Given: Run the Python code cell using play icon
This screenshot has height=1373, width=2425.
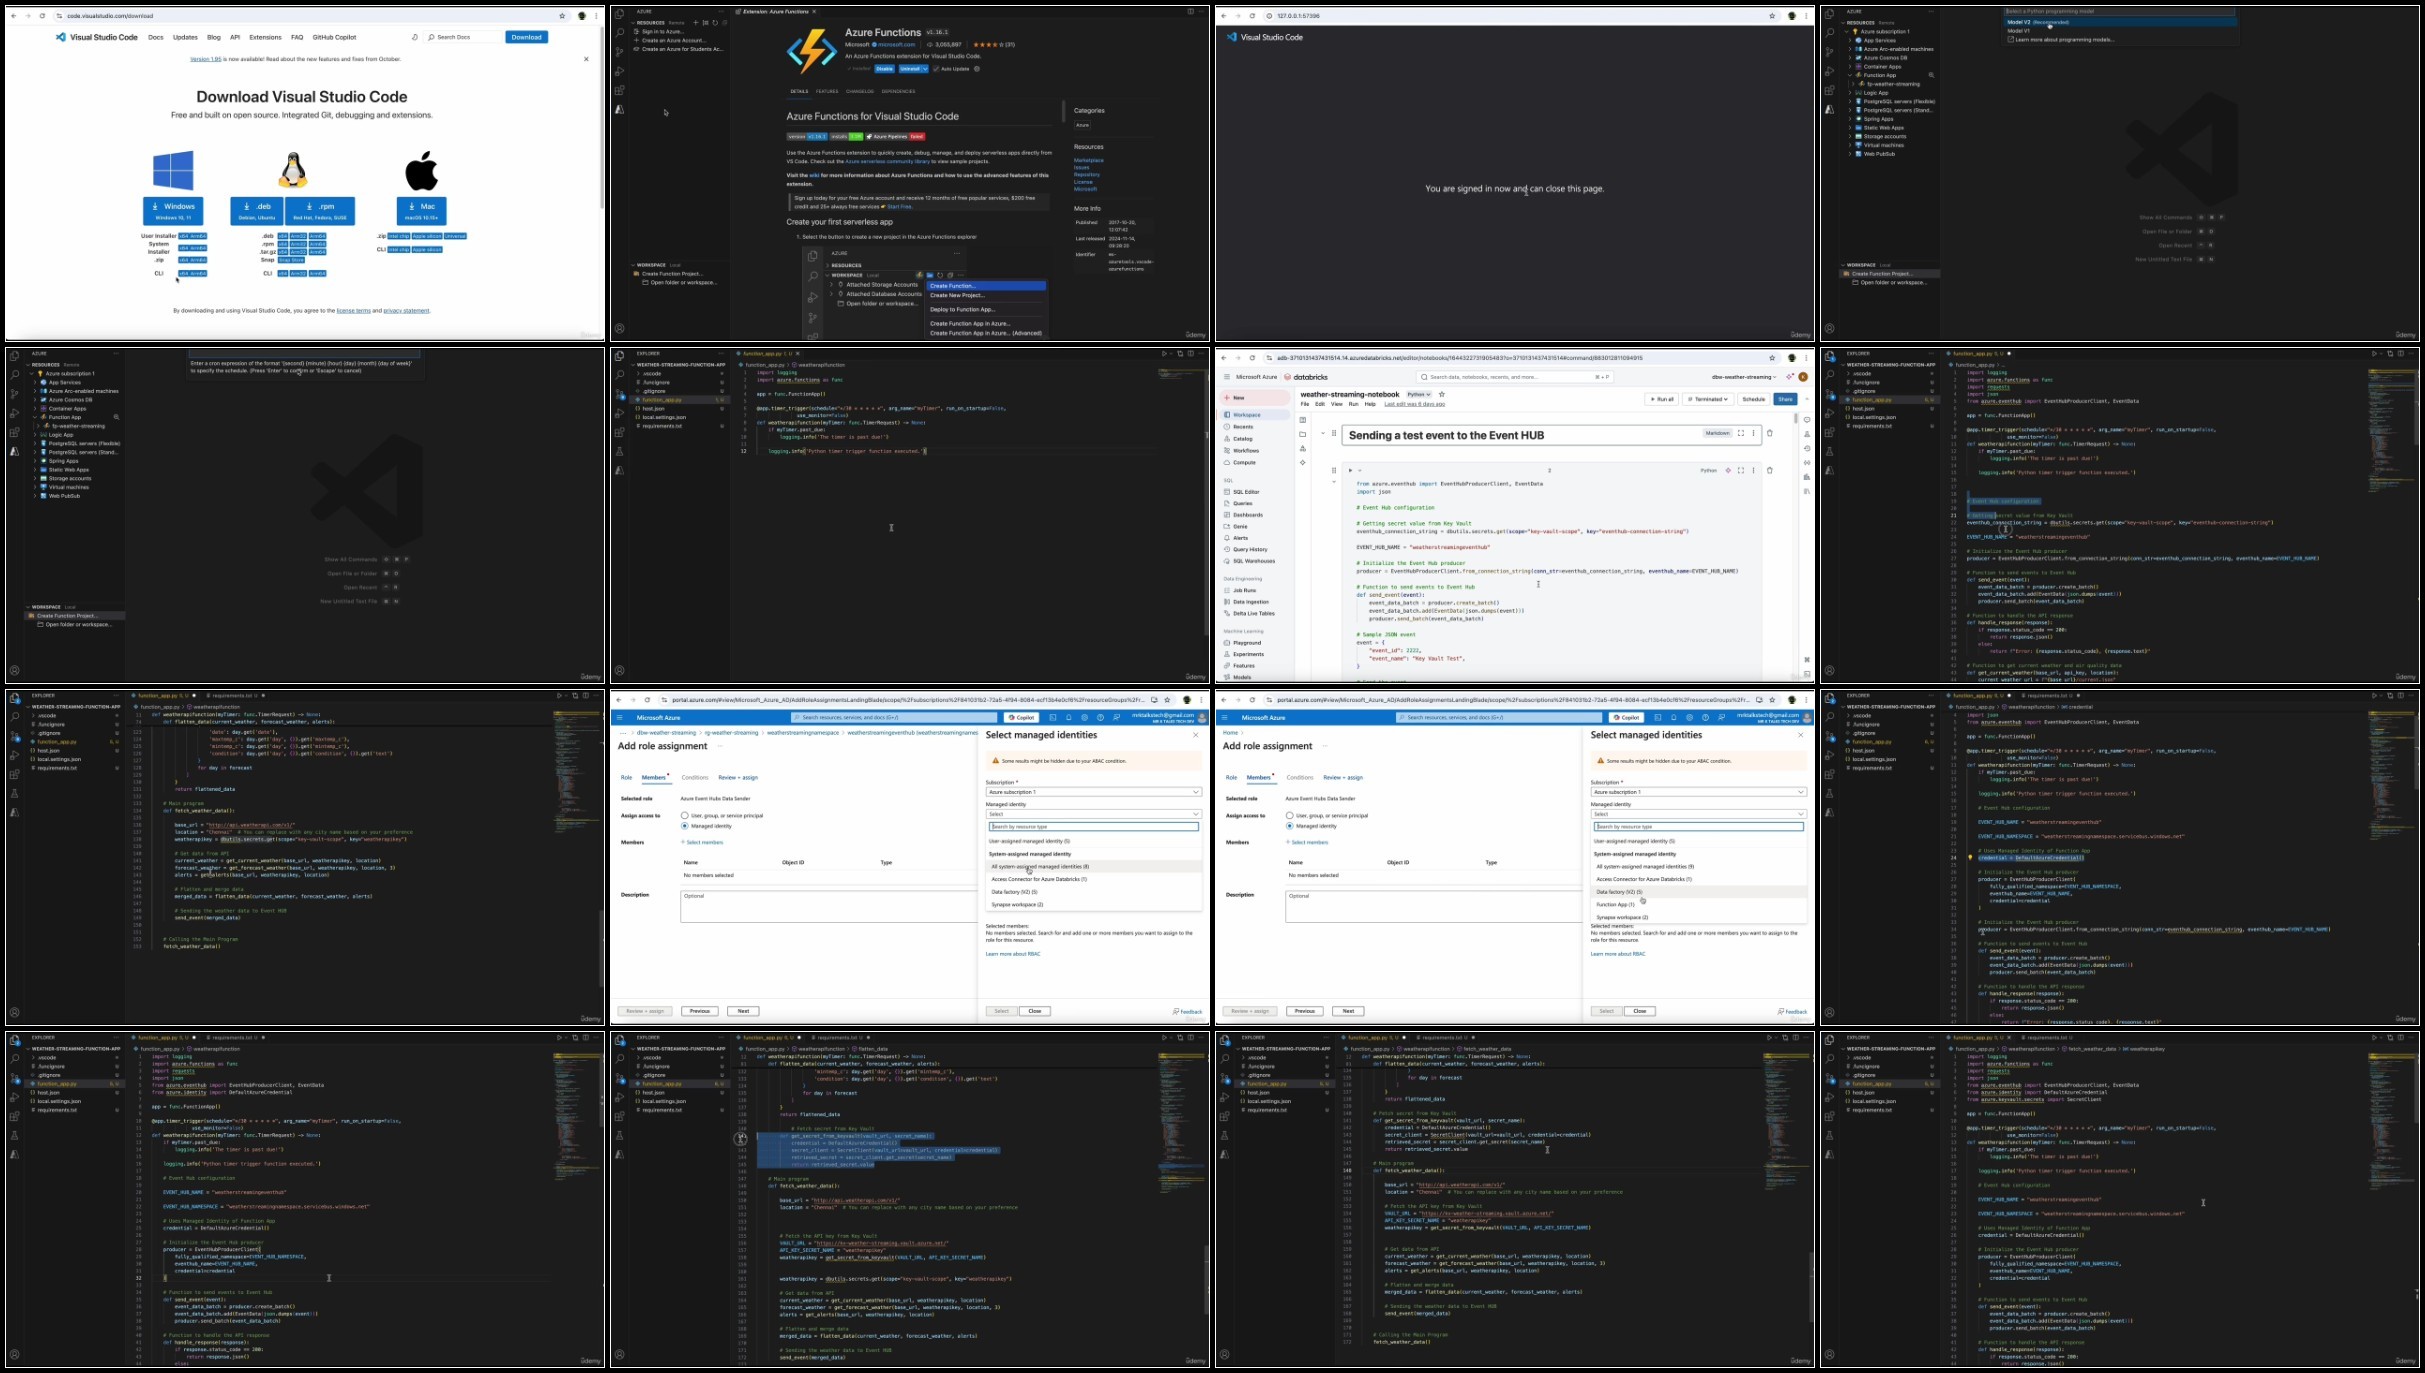Looking at the screenshot, I should click(x=1350, y=470).
